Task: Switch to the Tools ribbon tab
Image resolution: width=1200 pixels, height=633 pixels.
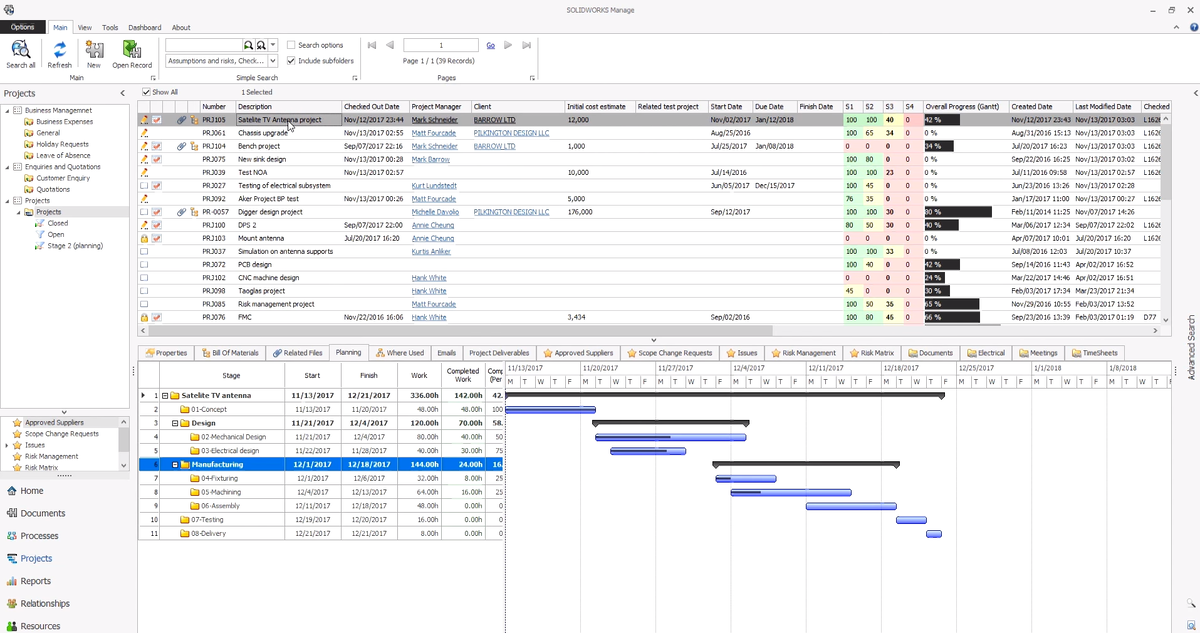Action: [110, 27]
